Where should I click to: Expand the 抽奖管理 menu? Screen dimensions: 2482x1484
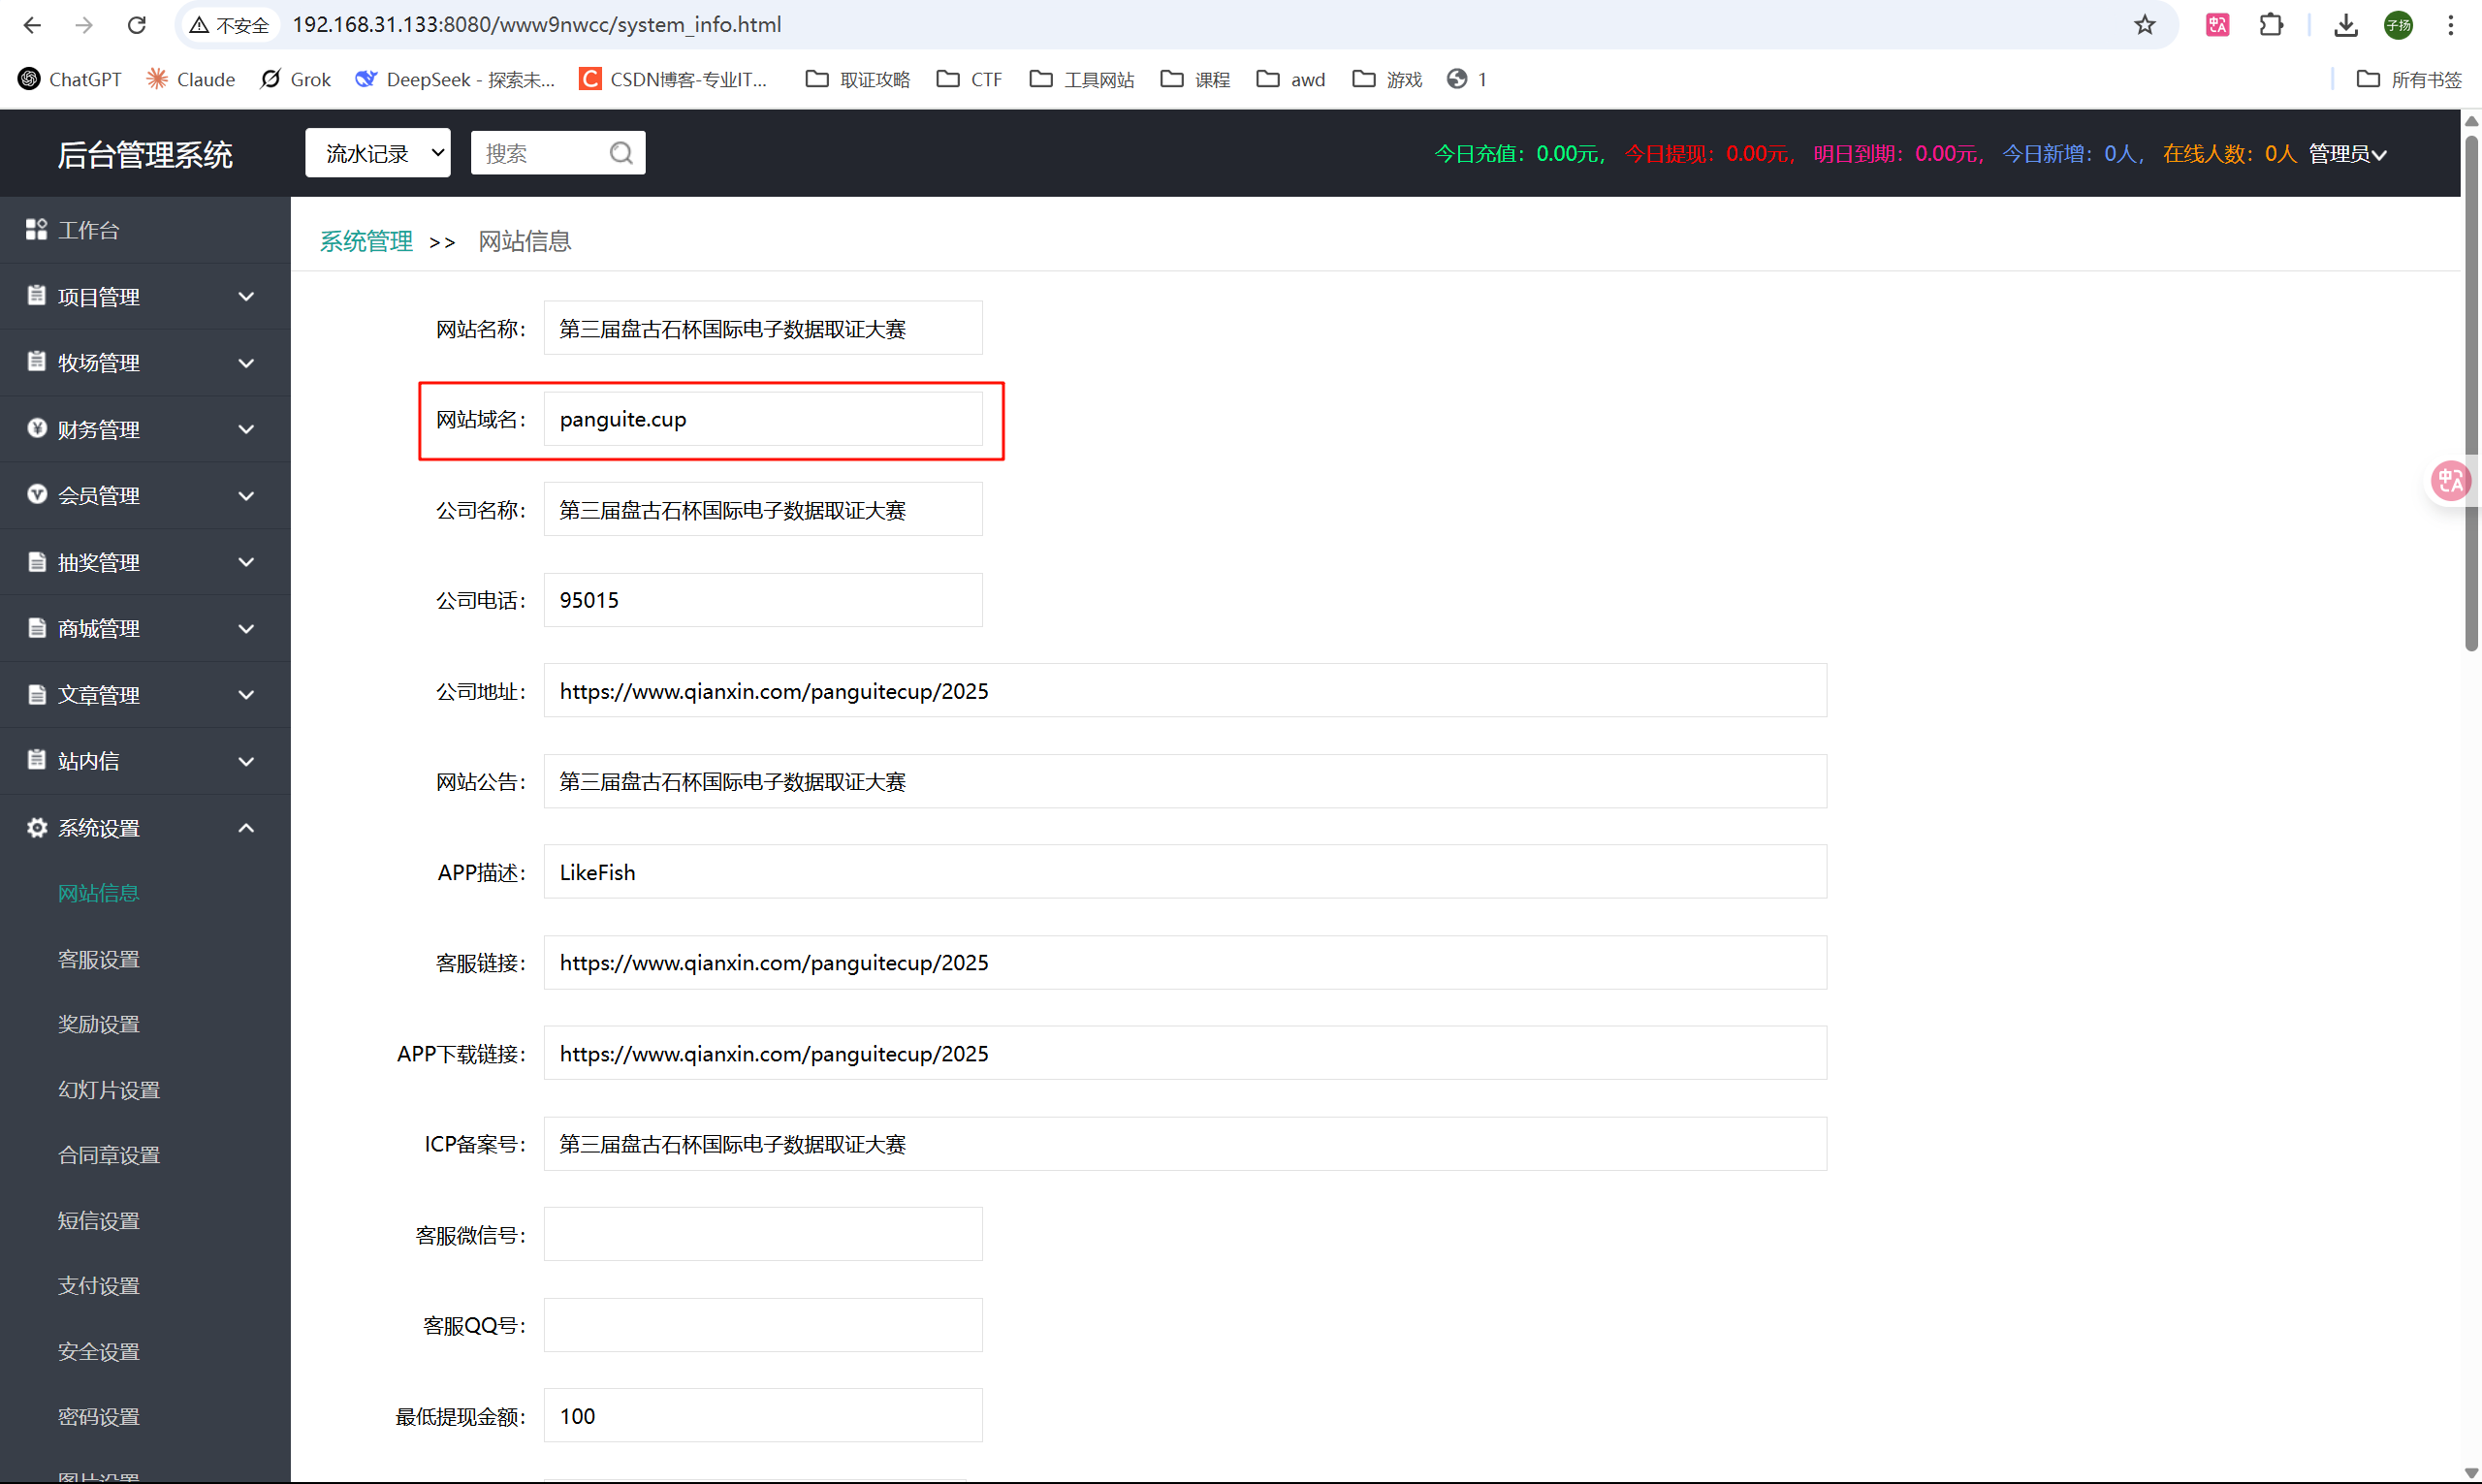click(145, 562)
